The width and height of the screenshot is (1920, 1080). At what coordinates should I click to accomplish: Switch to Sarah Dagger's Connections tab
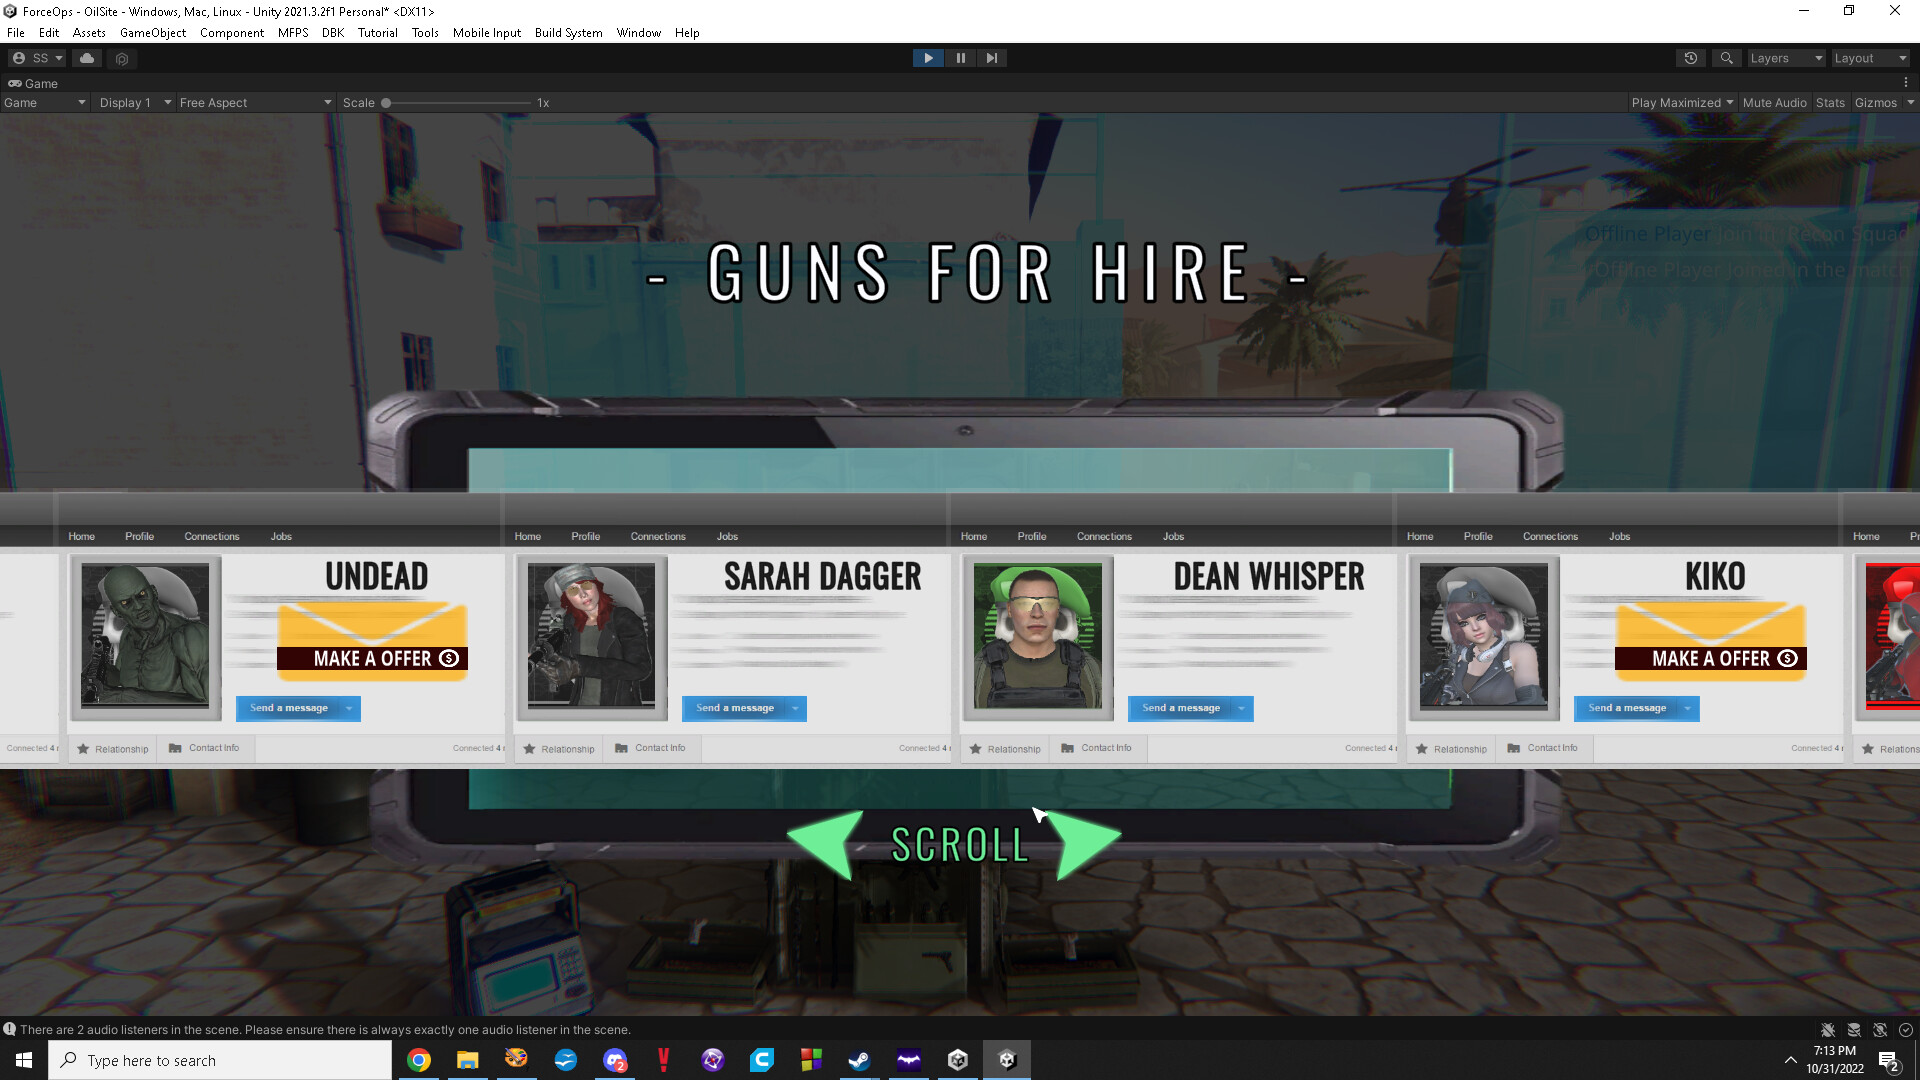tap(657, 536)
